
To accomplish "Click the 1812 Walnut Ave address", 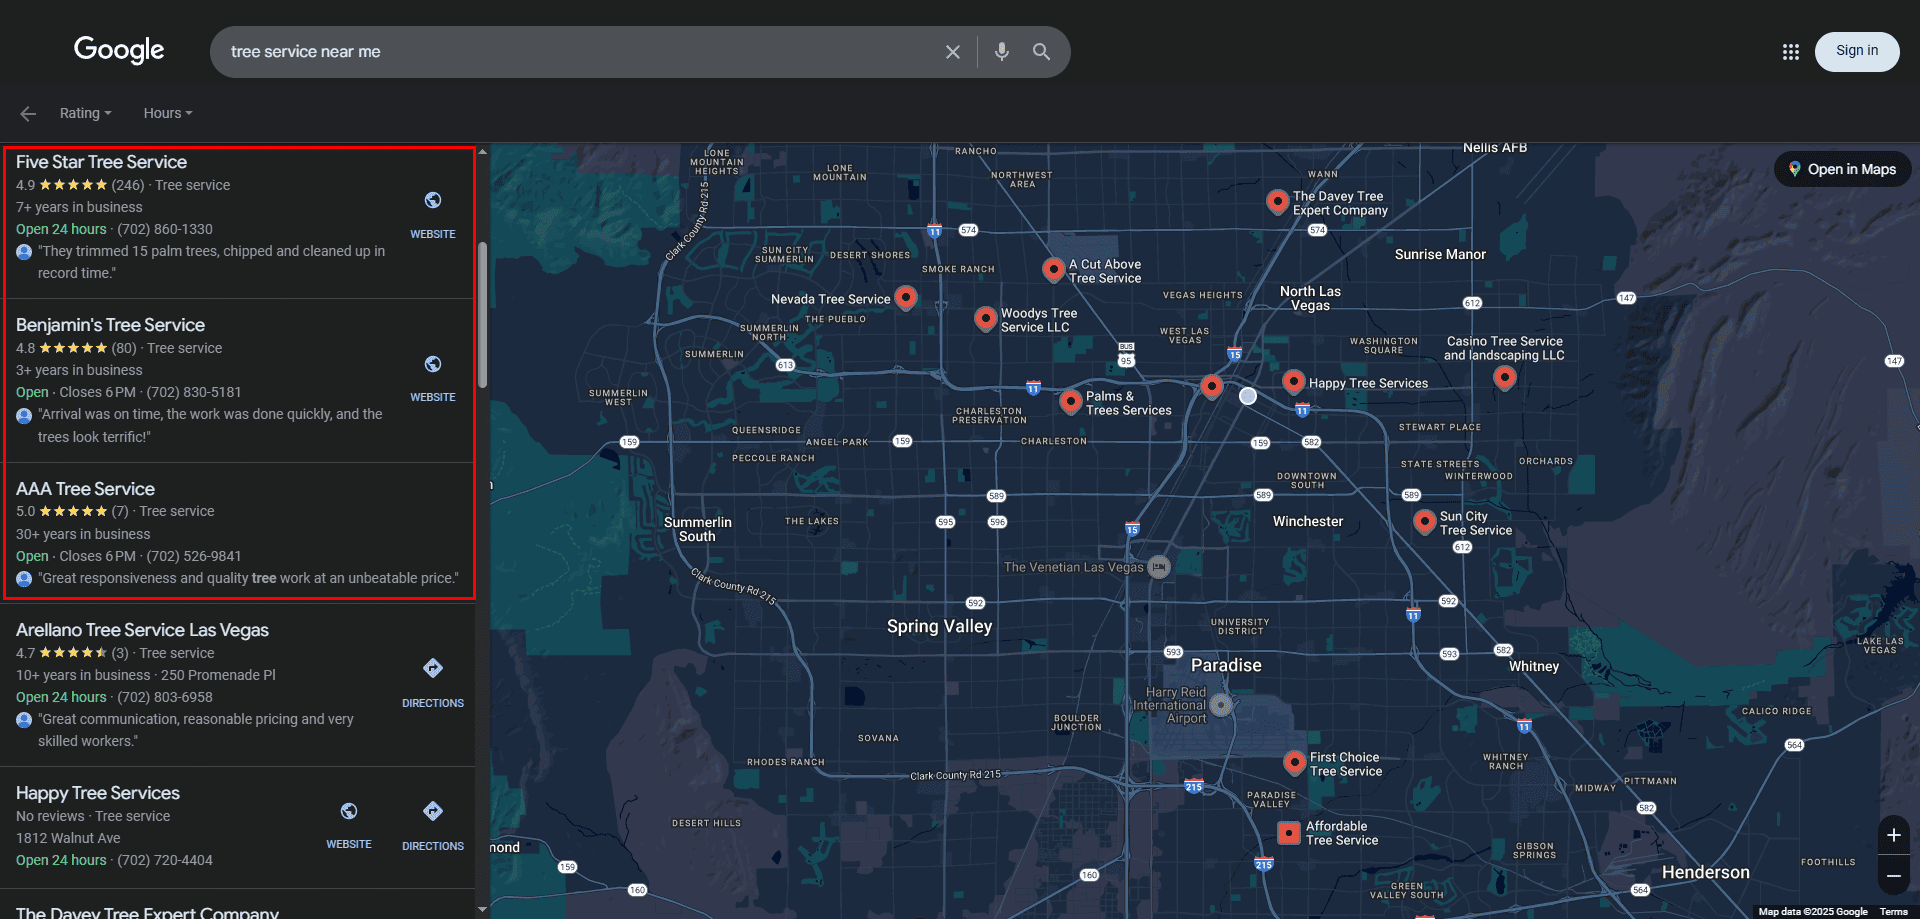I will [68, 838].
